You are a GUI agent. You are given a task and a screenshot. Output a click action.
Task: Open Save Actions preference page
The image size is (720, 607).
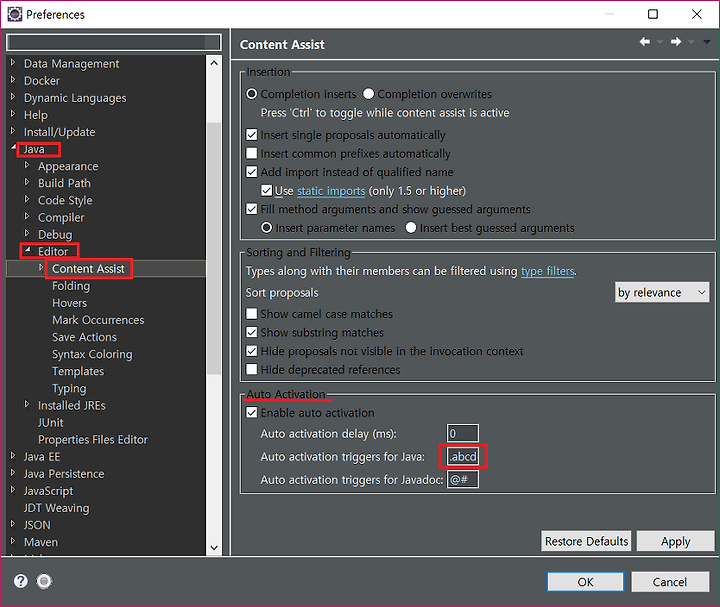click(84, 337)
